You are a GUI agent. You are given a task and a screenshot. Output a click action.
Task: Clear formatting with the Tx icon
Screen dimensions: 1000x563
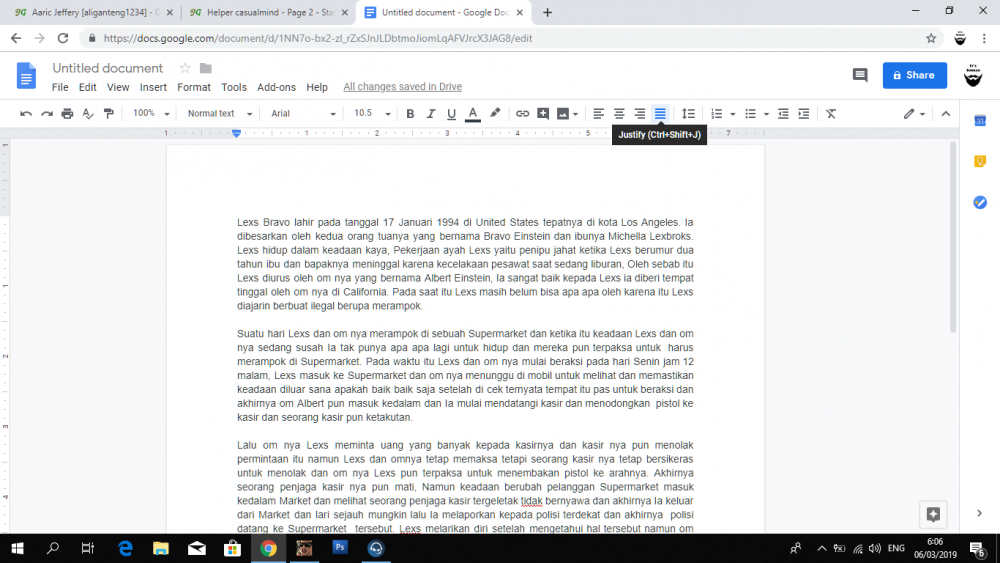click(830, 113)
